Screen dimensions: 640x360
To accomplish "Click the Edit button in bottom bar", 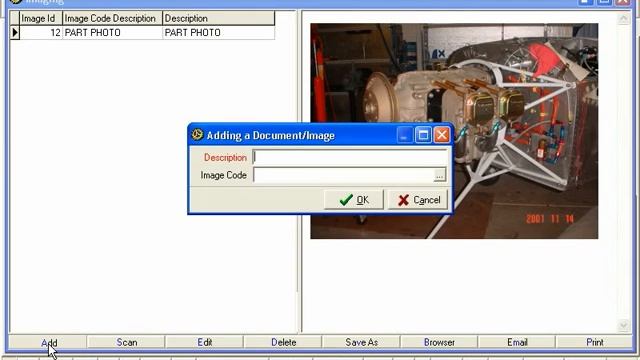I will point(204,342).
